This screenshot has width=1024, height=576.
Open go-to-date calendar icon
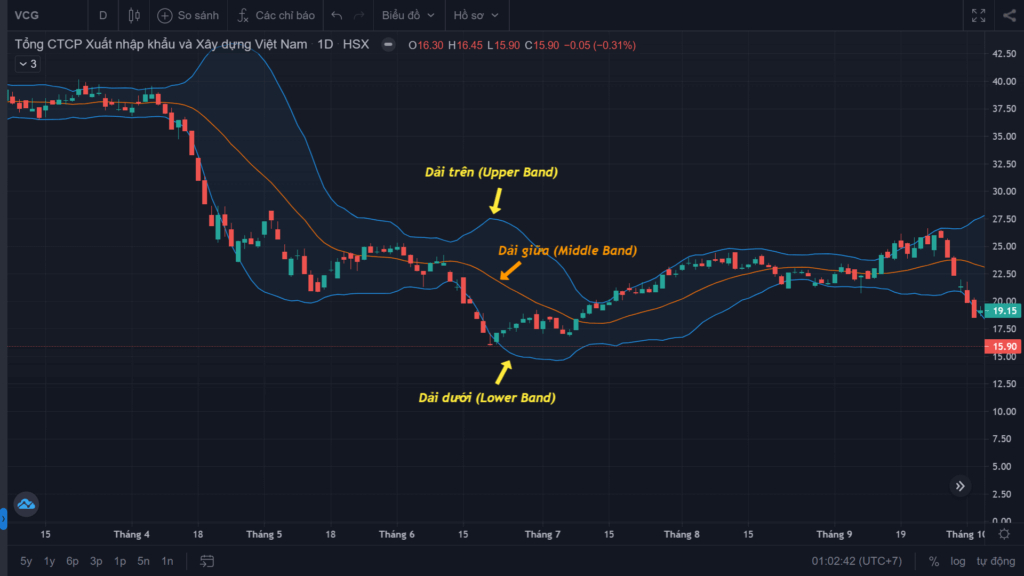pos(207,561)
